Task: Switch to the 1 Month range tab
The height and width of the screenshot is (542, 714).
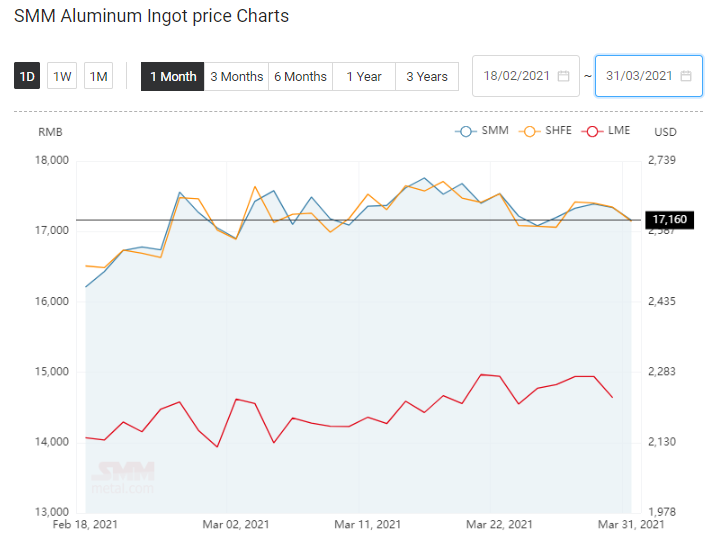Action: (173, 77)
